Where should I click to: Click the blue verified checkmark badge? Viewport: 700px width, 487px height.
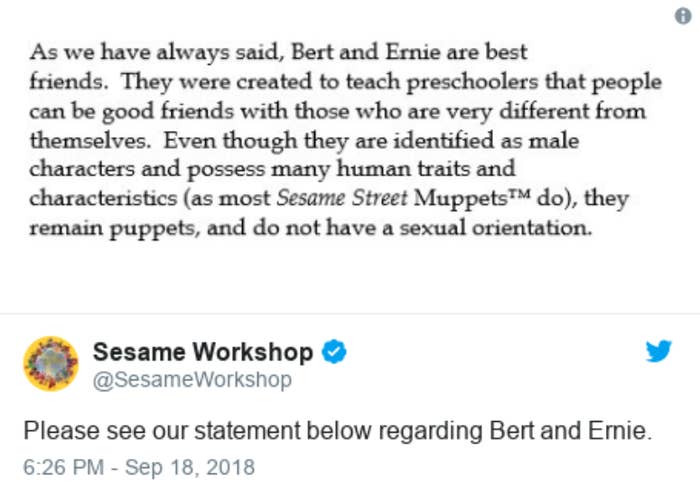click(x=334, y=351)
